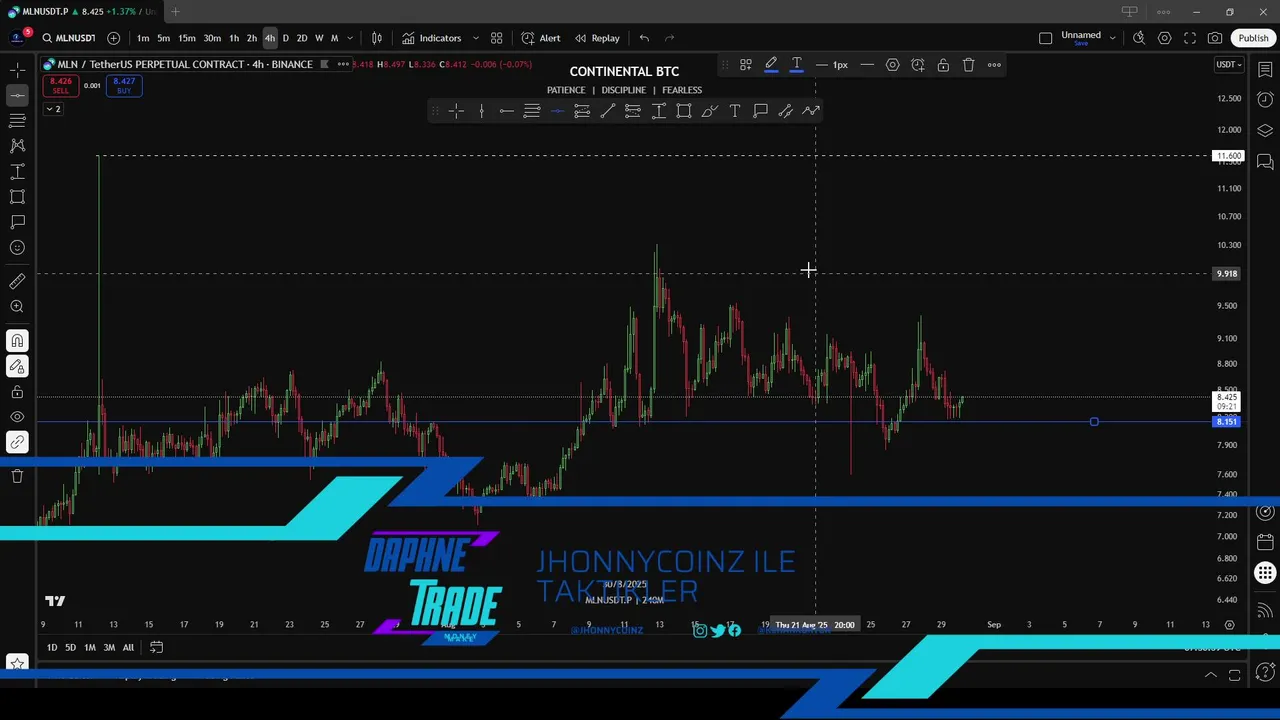
Task: Lock the selected drawing in floating toolbar
Action: (x=943, y=65)
